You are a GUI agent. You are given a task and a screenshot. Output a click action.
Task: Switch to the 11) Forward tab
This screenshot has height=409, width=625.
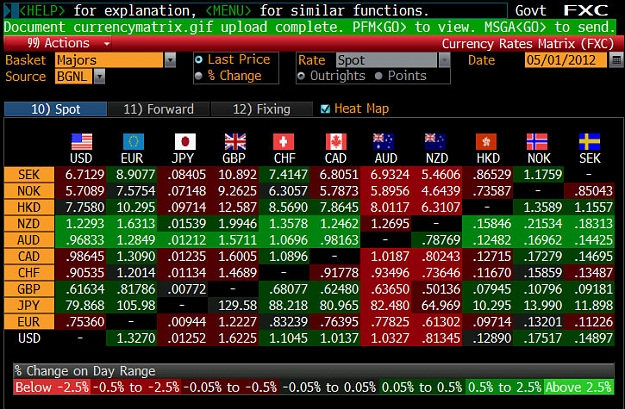pyautogui.click(x=158, y=109)
